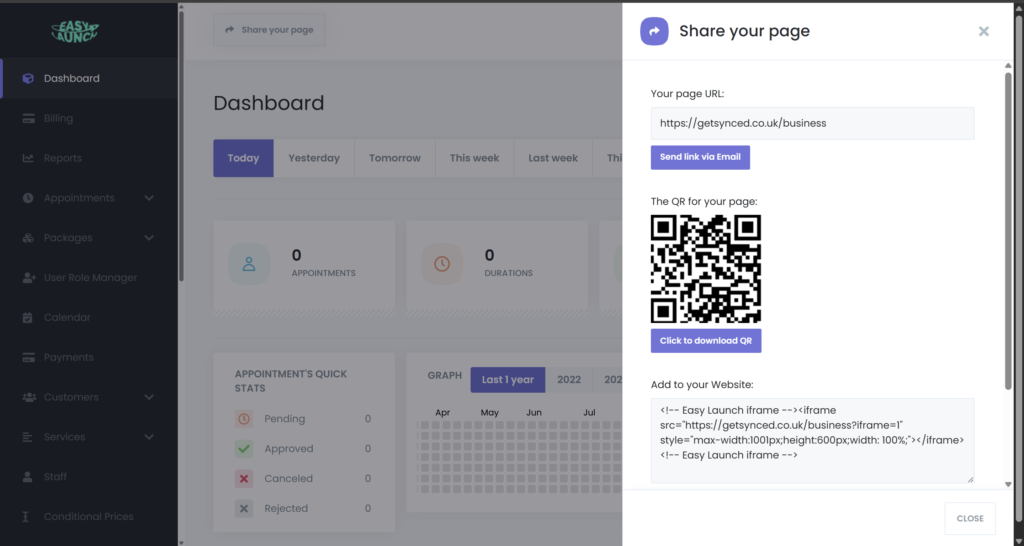
Task: Click the Payments icon in sidebar
Action: (x=28, y=357)
